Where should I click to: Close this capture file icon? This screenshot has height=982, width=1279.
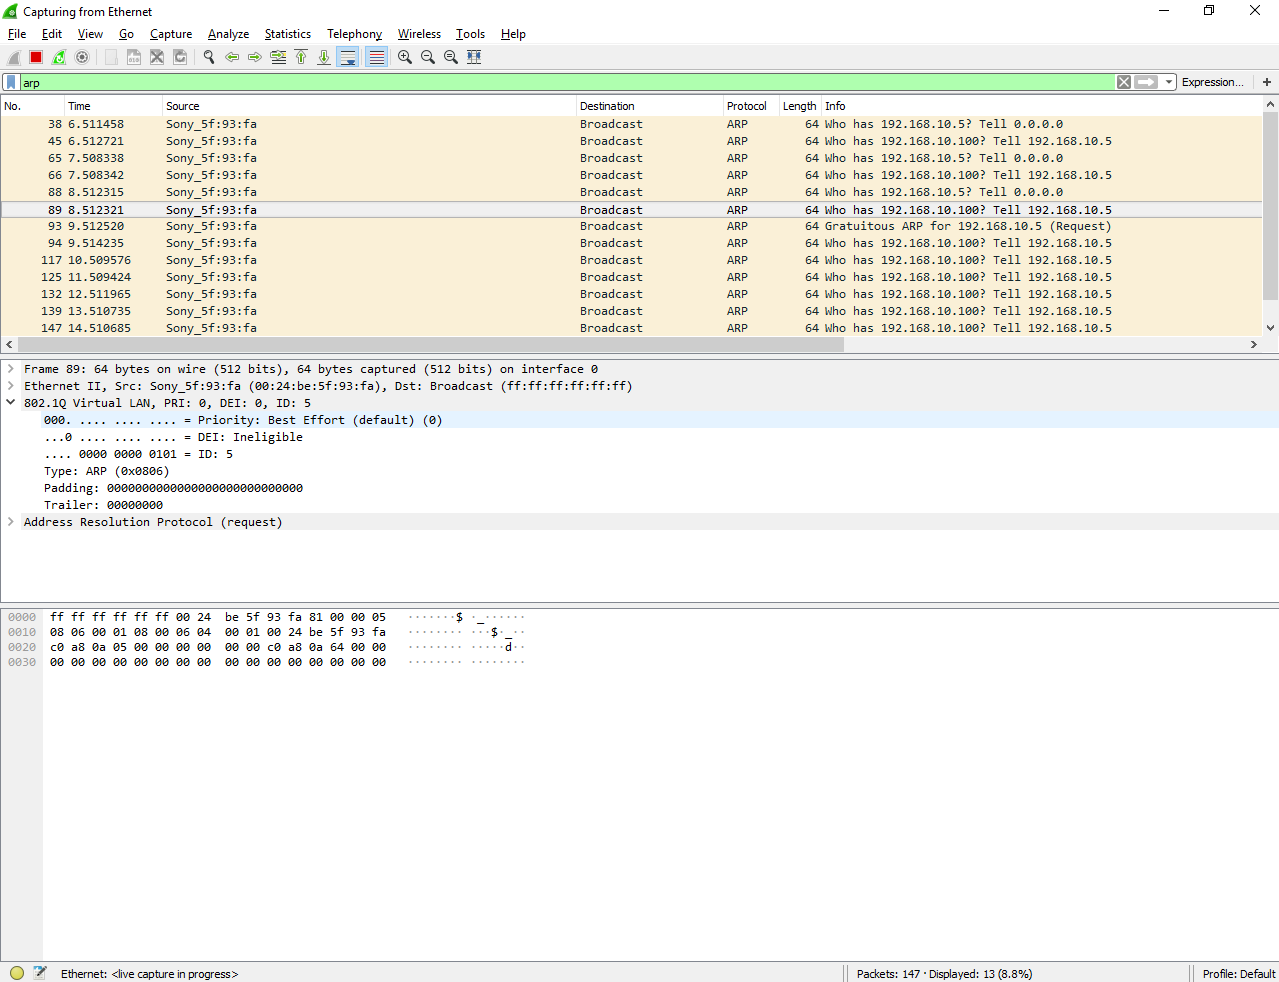click(157, 57)
